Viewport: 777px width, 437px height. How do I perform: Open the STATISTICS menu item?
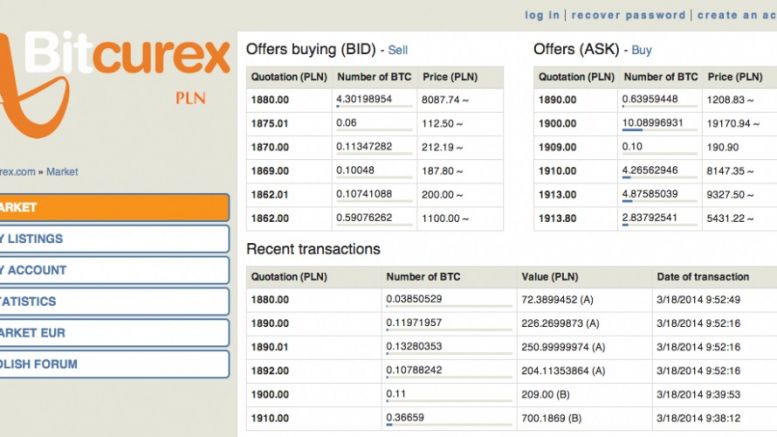[114, 301]
